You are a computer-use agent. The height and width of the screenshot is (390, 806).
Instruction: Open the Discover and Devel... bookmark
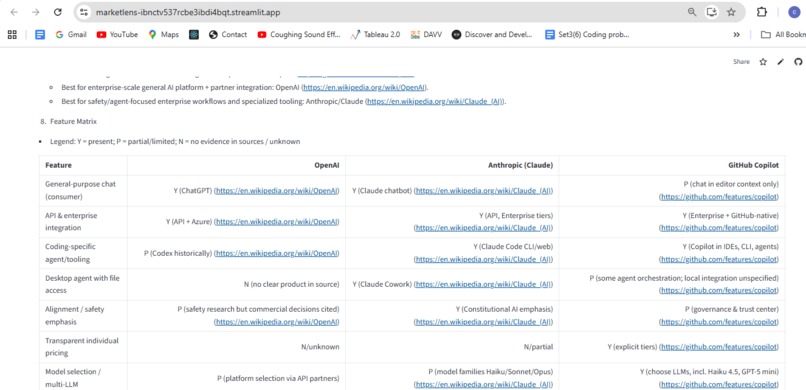click(492, 34)
